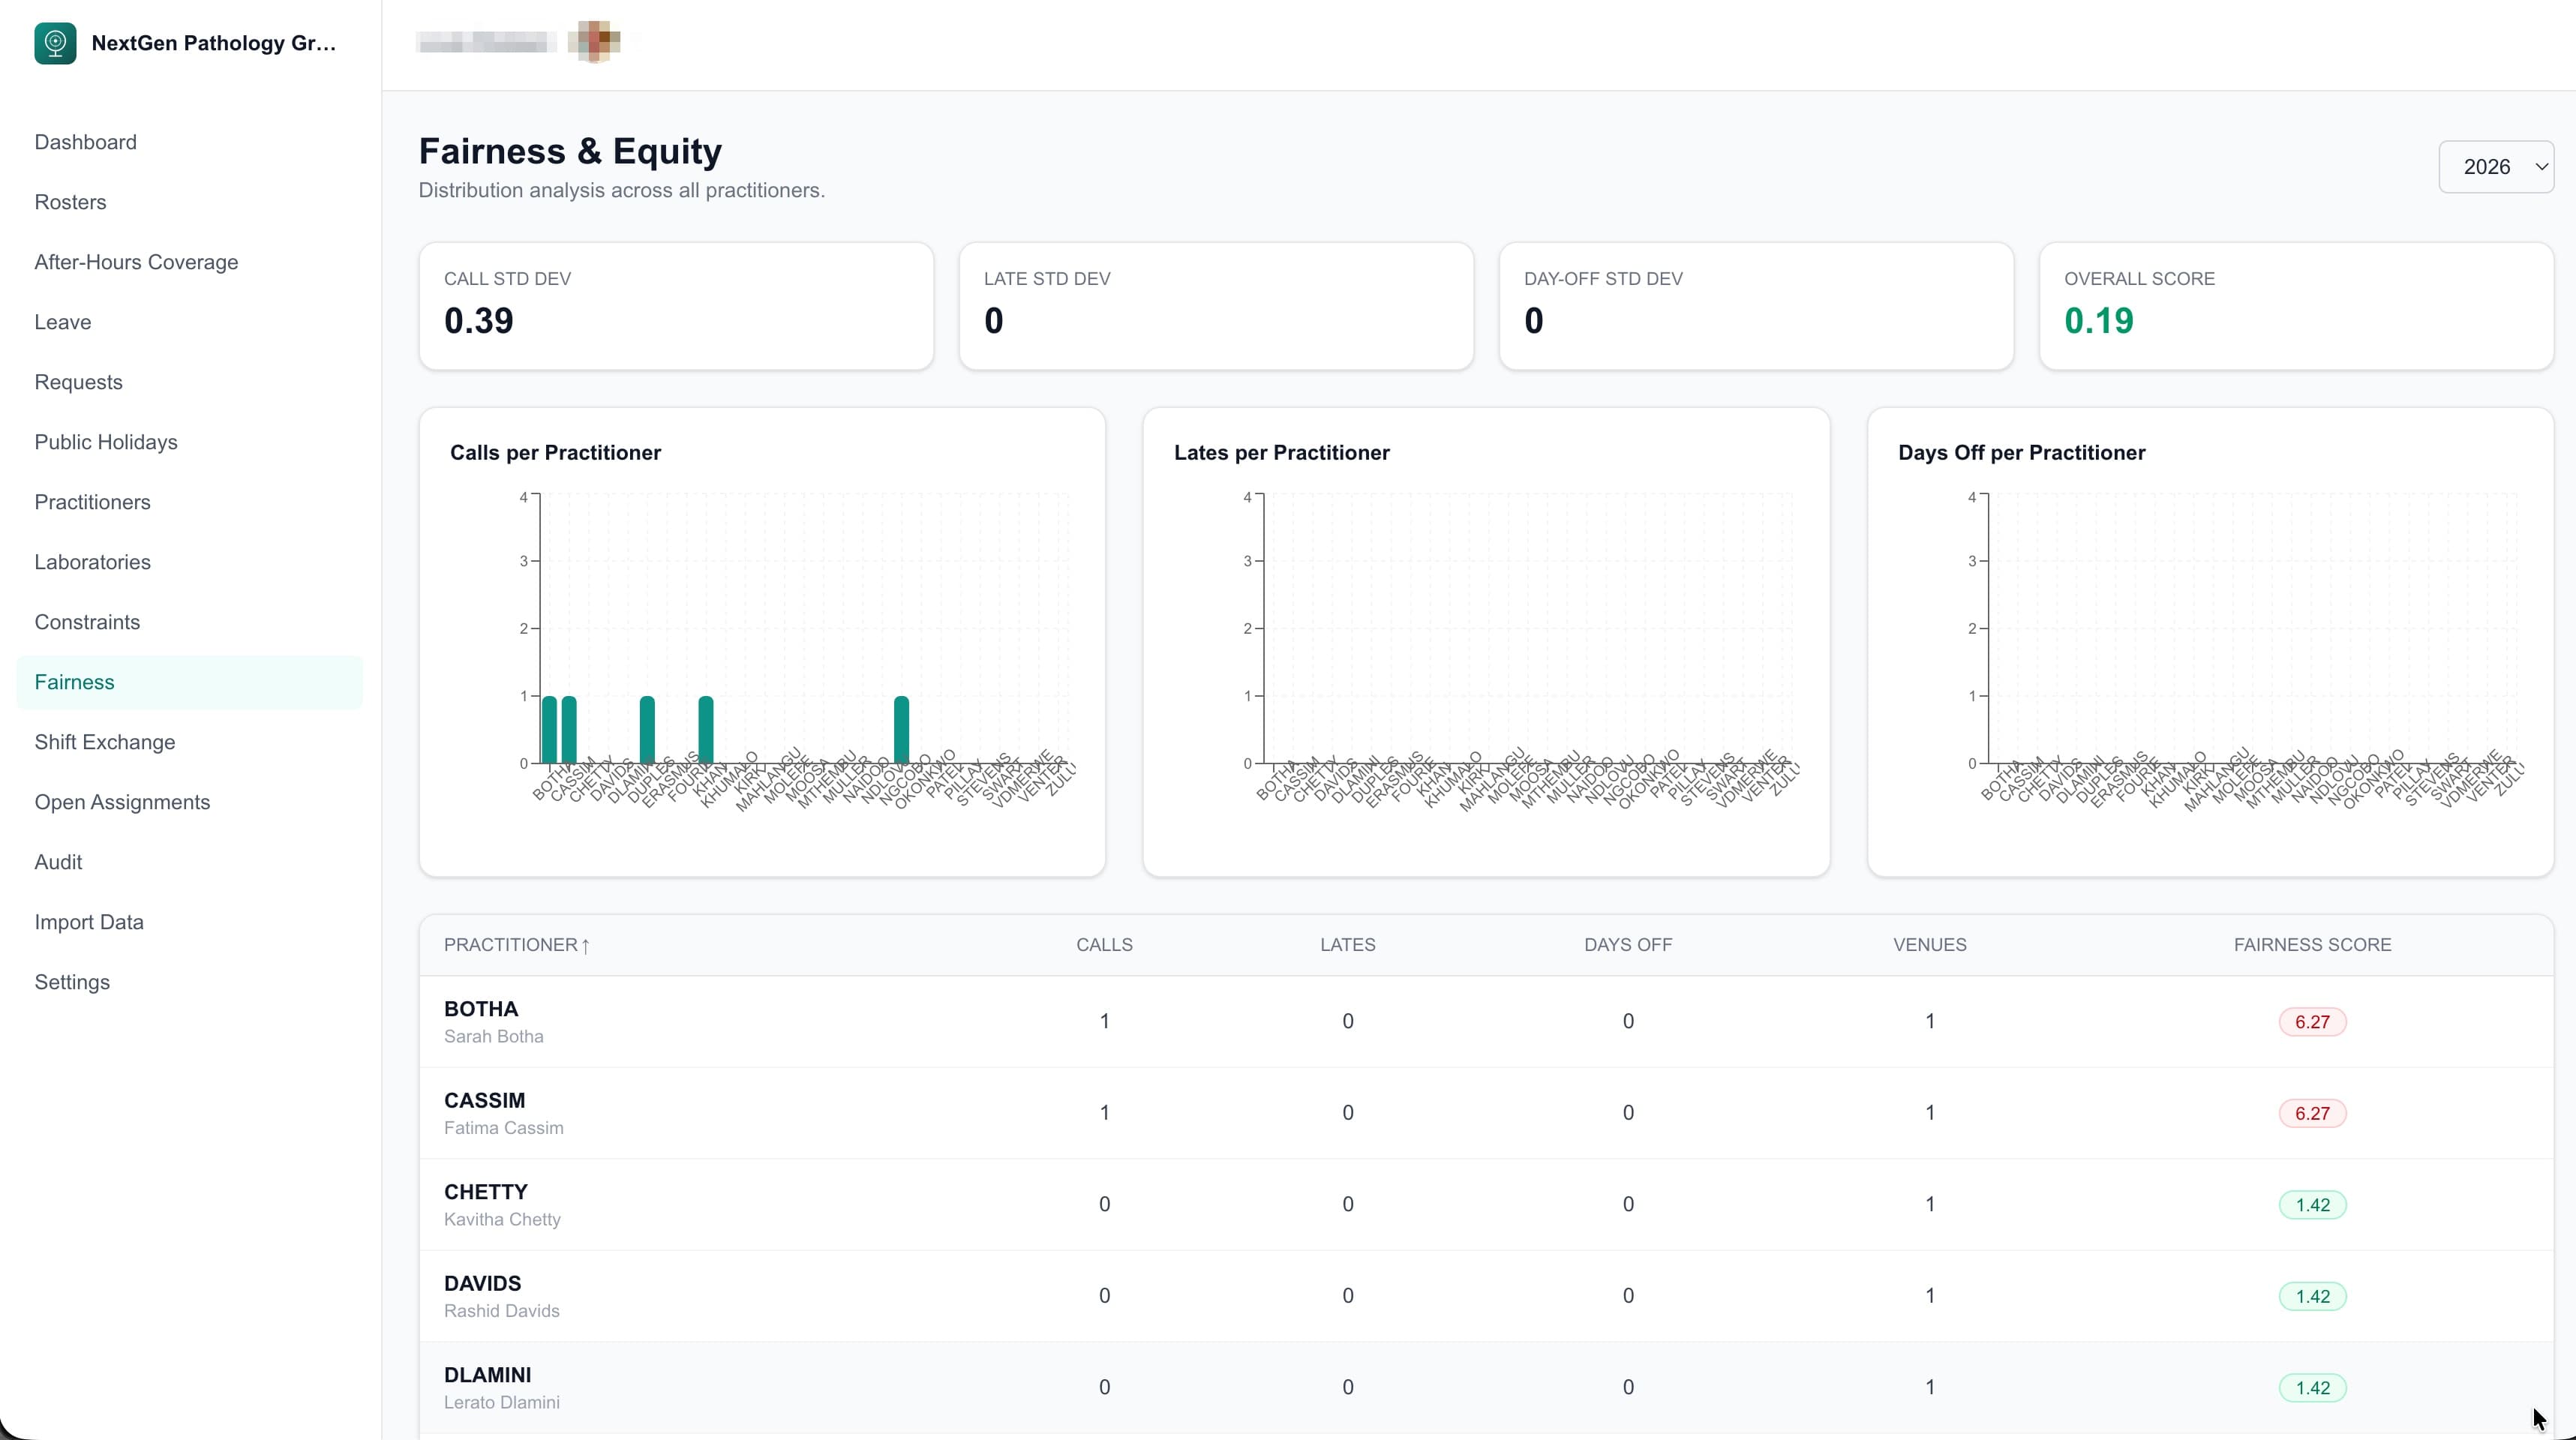The width and height of the screenshot is (2576, 1440).
Task: Open the Laboratories page
Action: tap(92, 561)
